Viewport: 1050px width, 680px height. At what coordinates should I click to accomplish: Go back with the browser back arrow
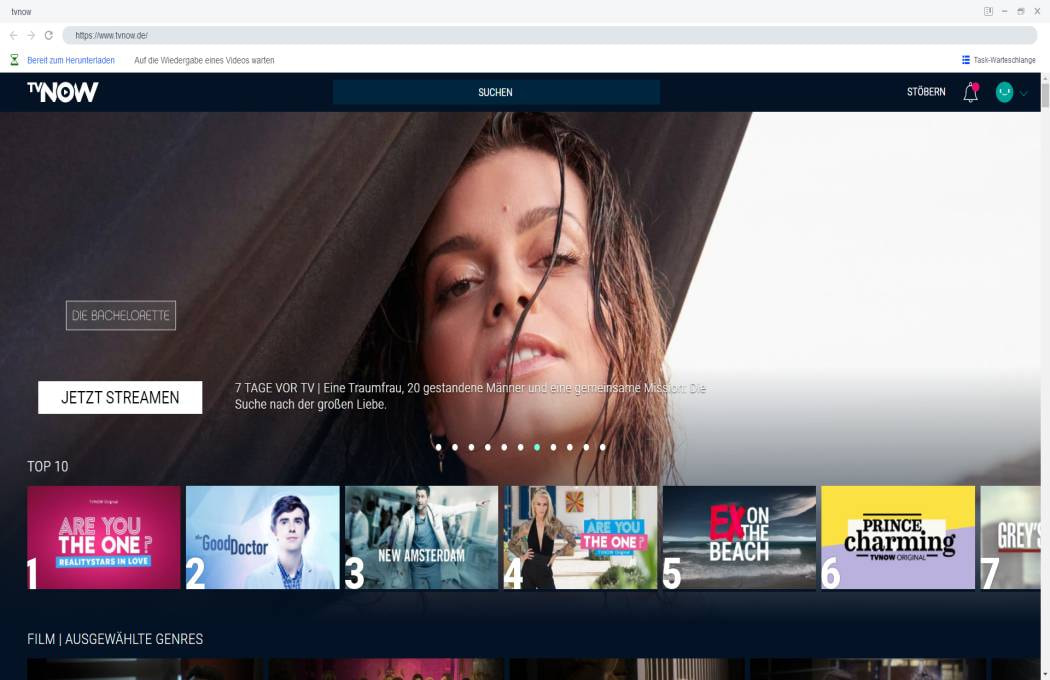14,36
